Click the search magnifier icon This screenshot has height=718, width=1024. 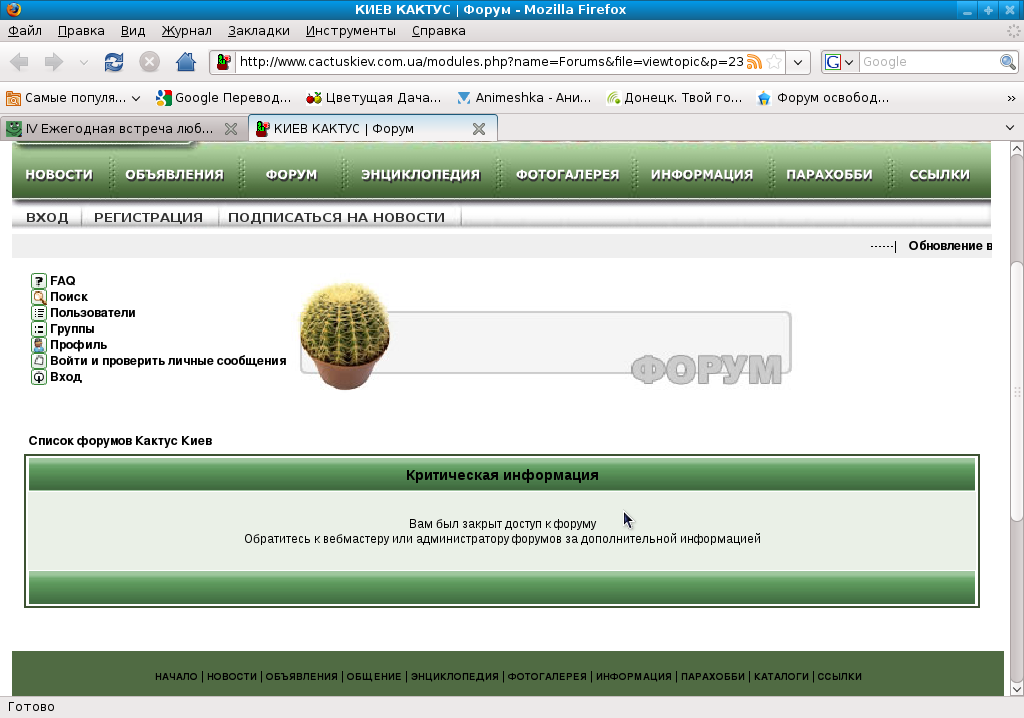[1008, 62]
